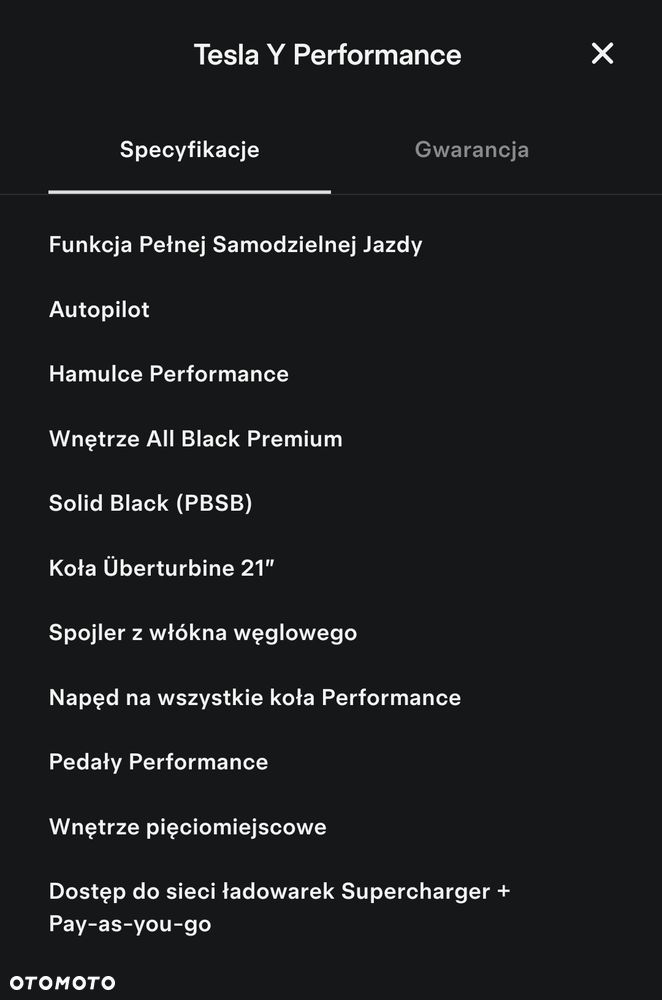Switch to the Gwarancja tab
This screenshot has width=662, height=1000.
[x=471, y=150]
